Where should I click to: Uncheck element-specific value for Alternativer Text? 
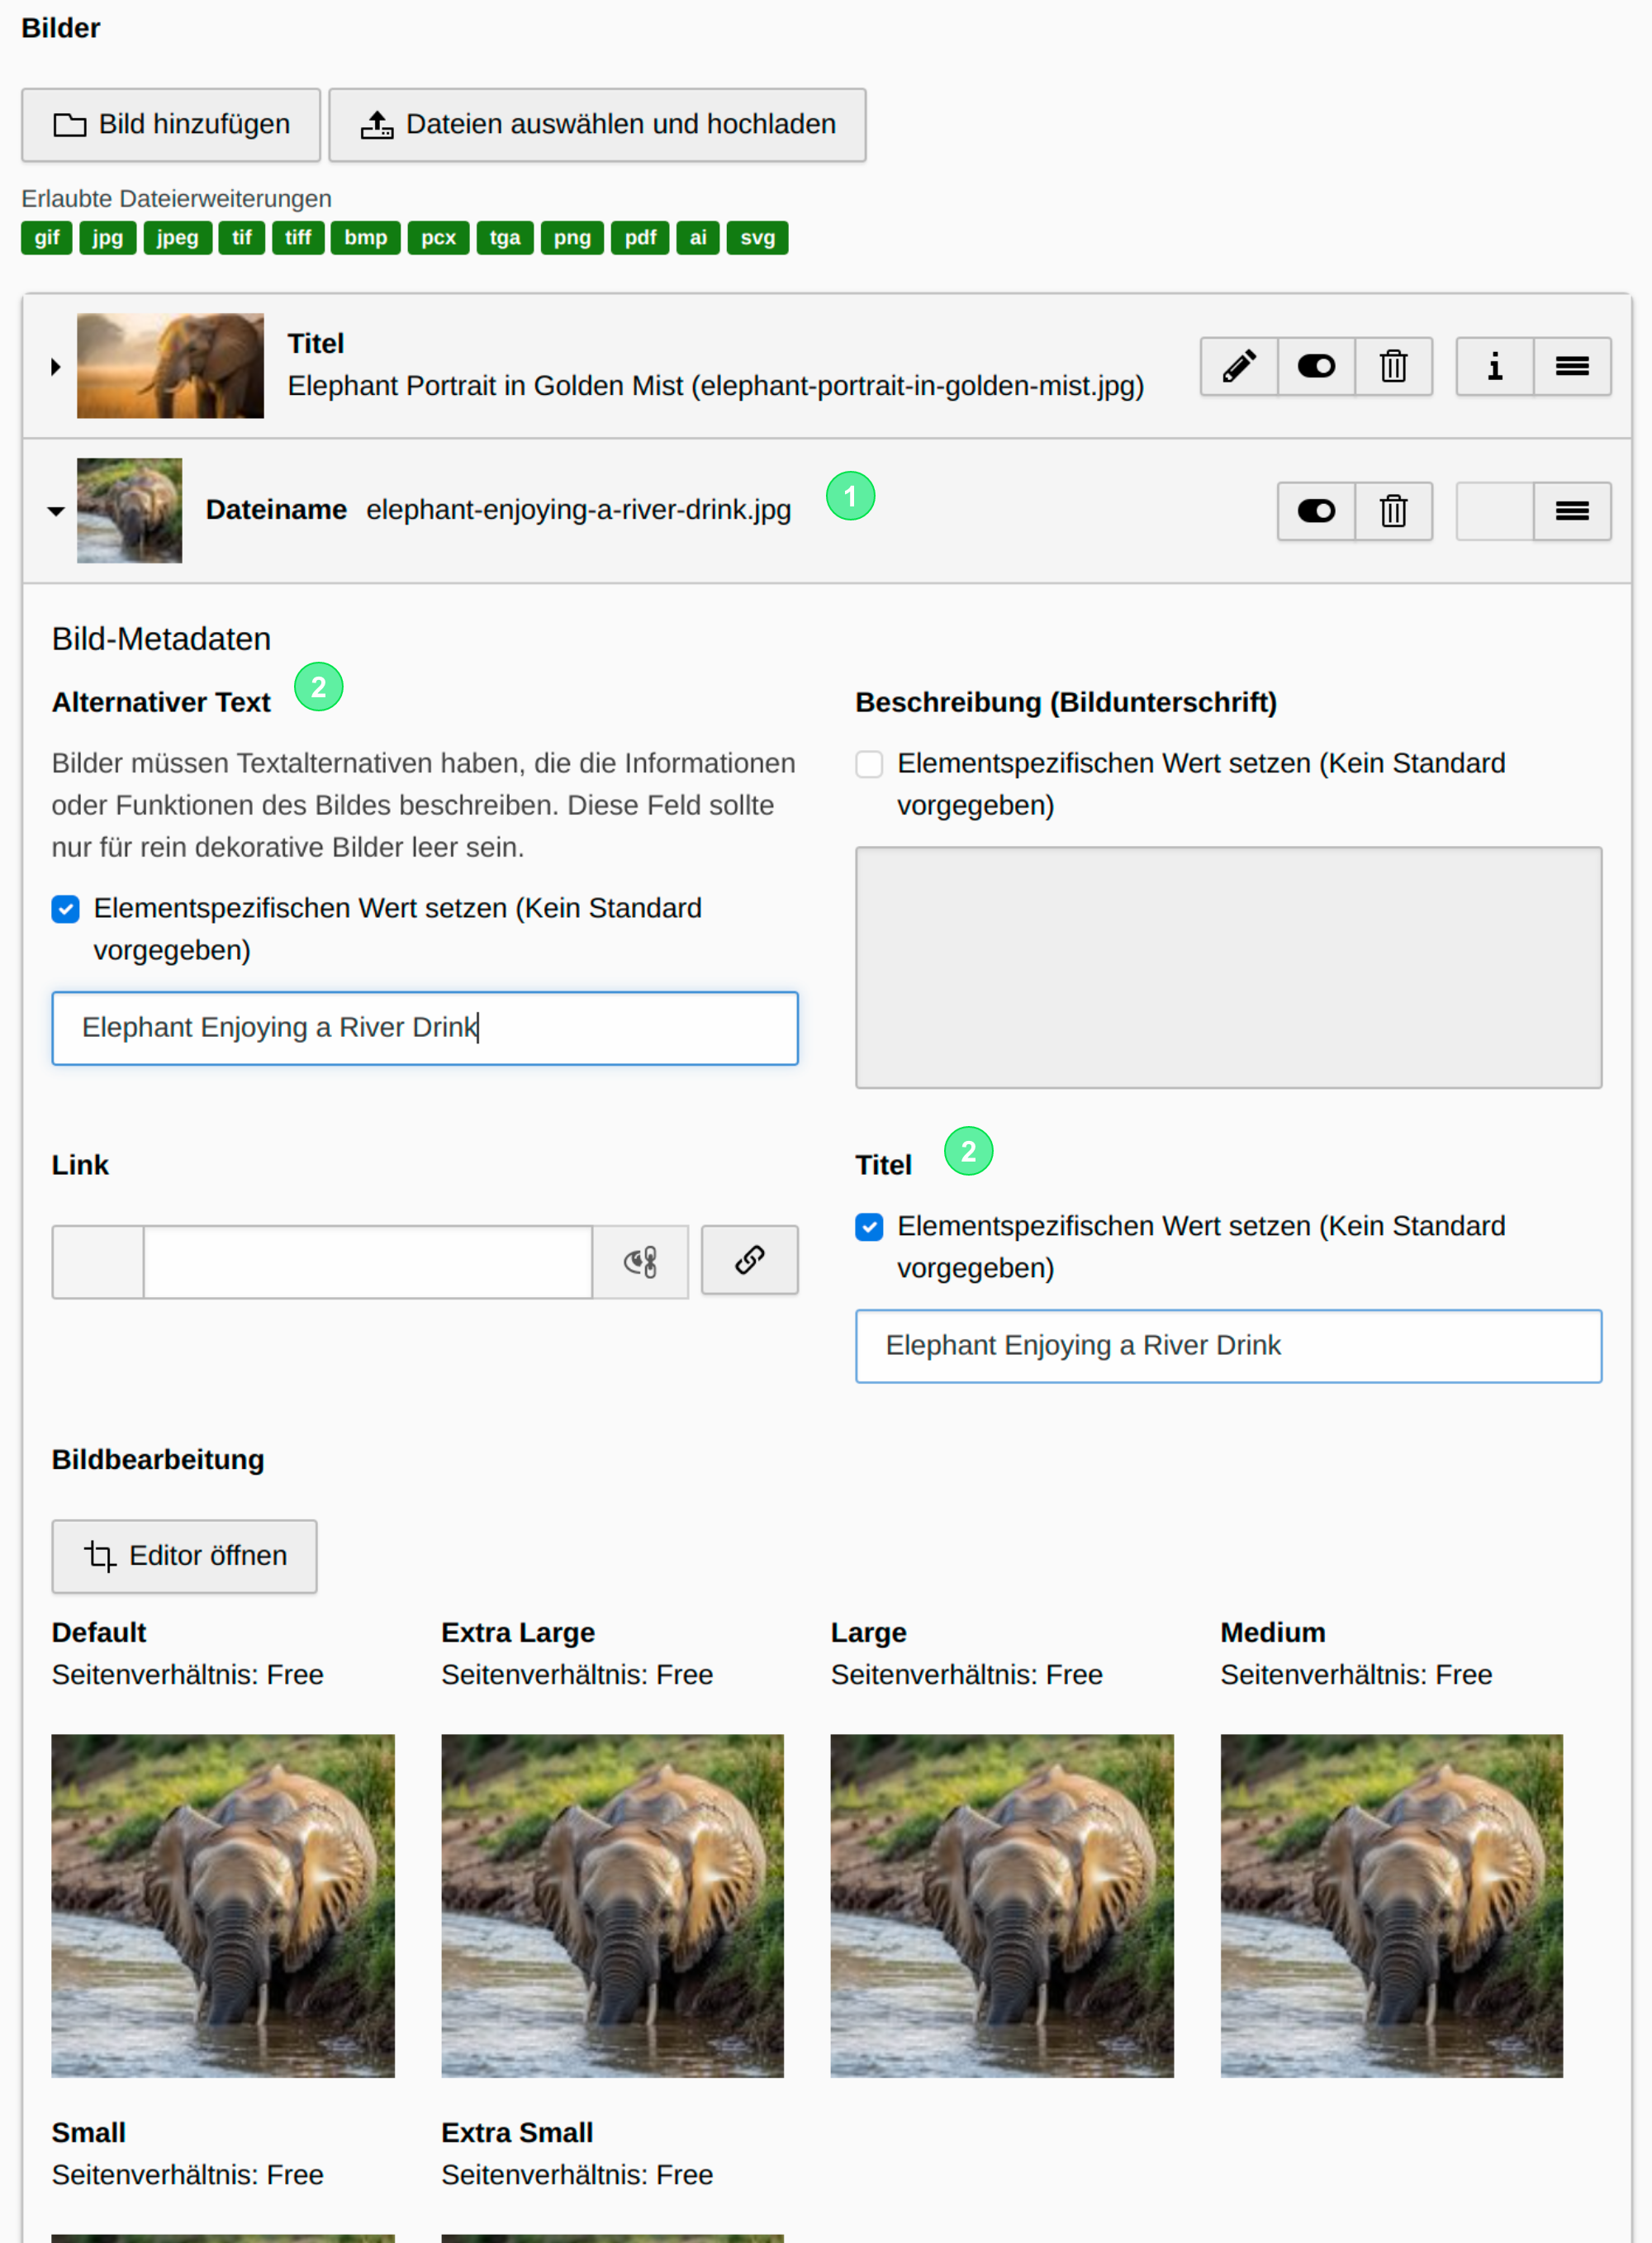(x=66, y=909)
